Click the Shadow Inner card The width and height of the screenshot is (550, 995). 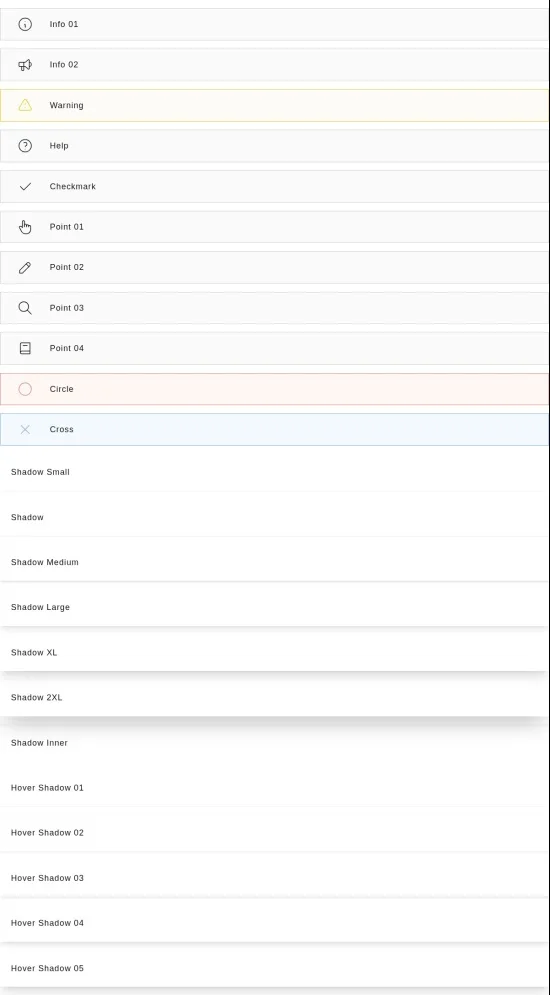coord(275,742)
